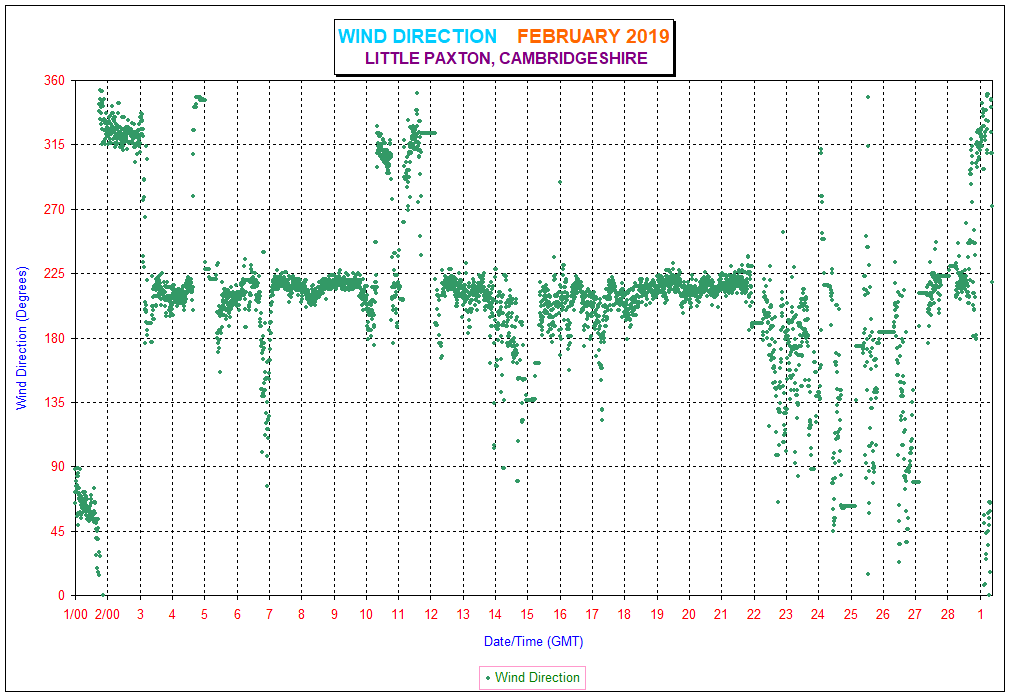Click the x-axis date label "15"
Screen dimensions: 1010x696
[528, 614]
